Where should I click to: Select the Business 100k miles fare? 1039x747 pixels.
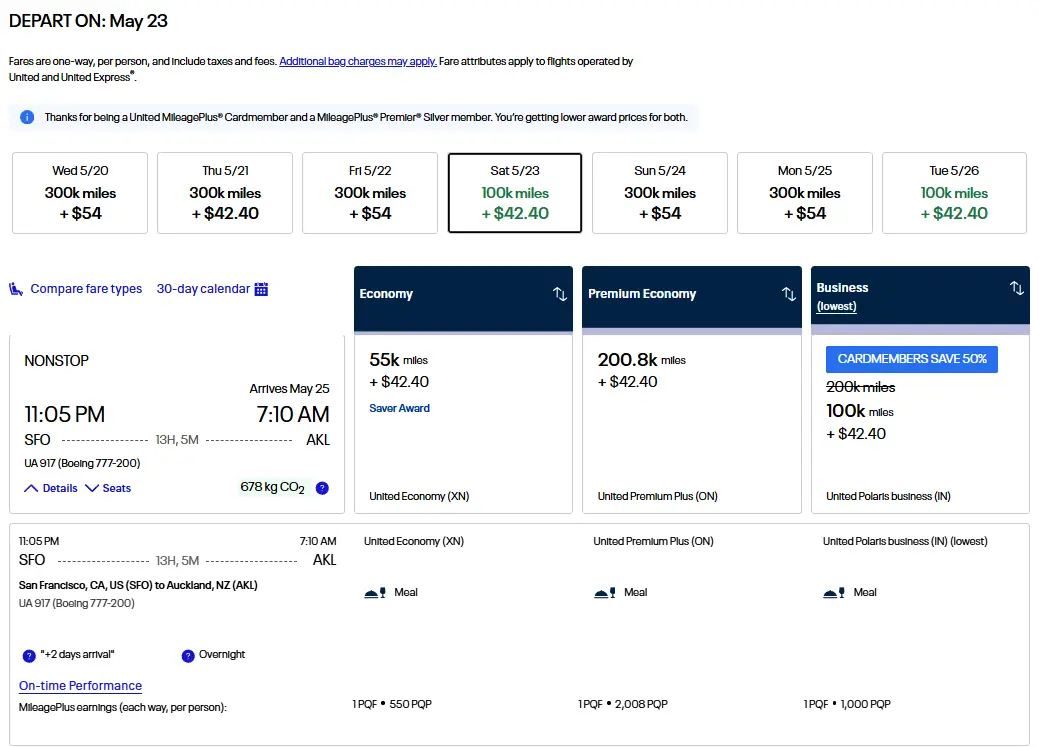pos(920,424)
